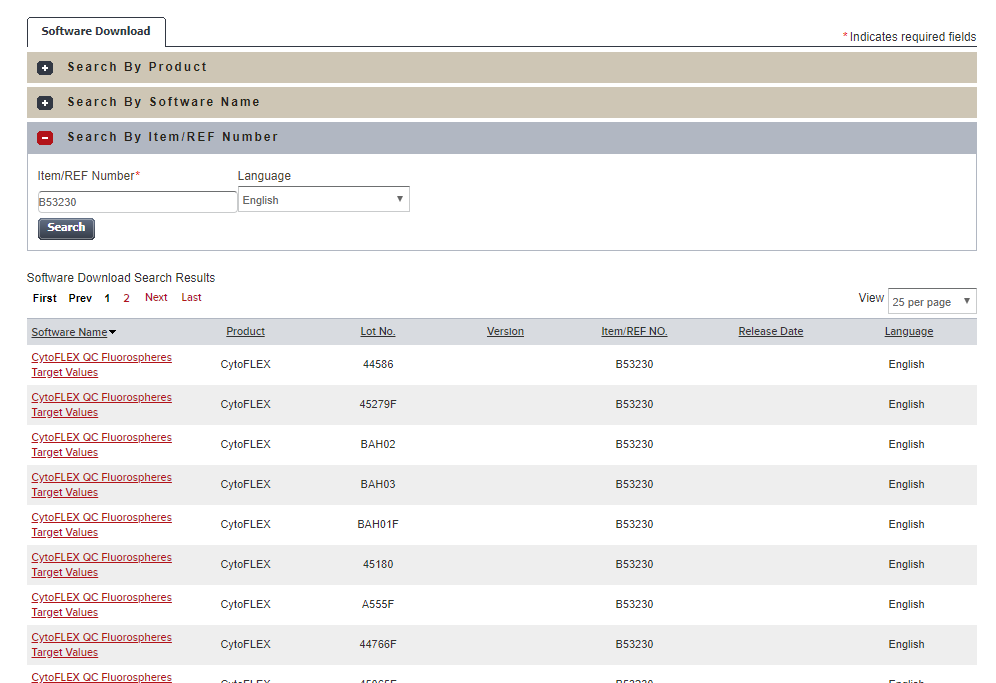Click the Search button
The height and width of the screenshot is (683, 996).
pyautogui.click(x=66, y=228)
